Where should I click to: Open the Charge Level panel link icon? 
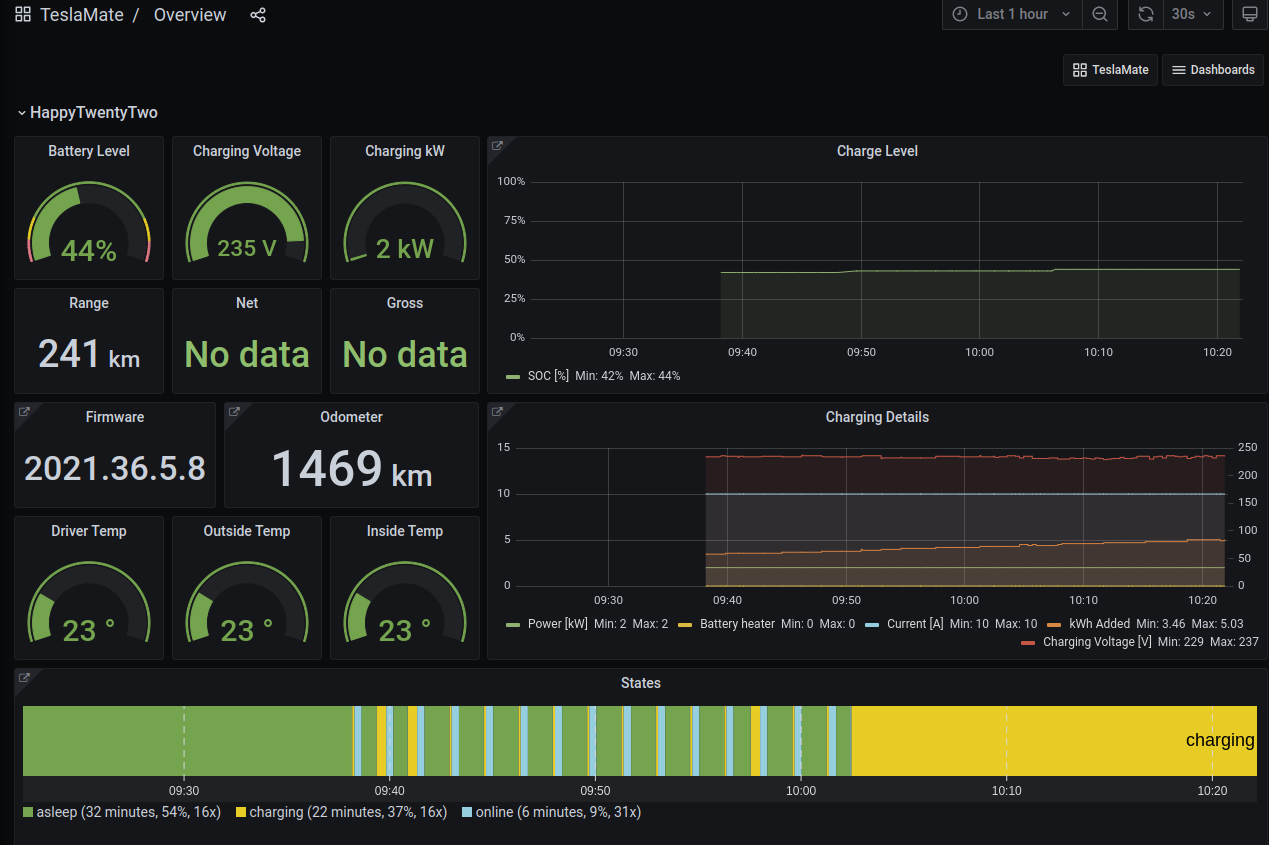click(x=497, y=147)
